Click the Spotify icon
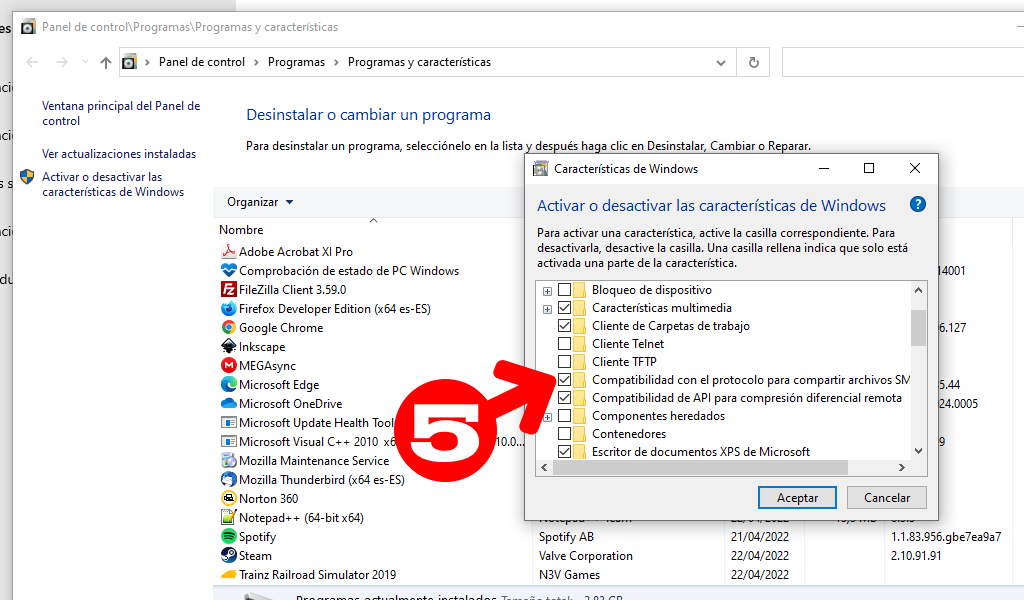This screenshot has height=600, width=1024. (228, 536)
